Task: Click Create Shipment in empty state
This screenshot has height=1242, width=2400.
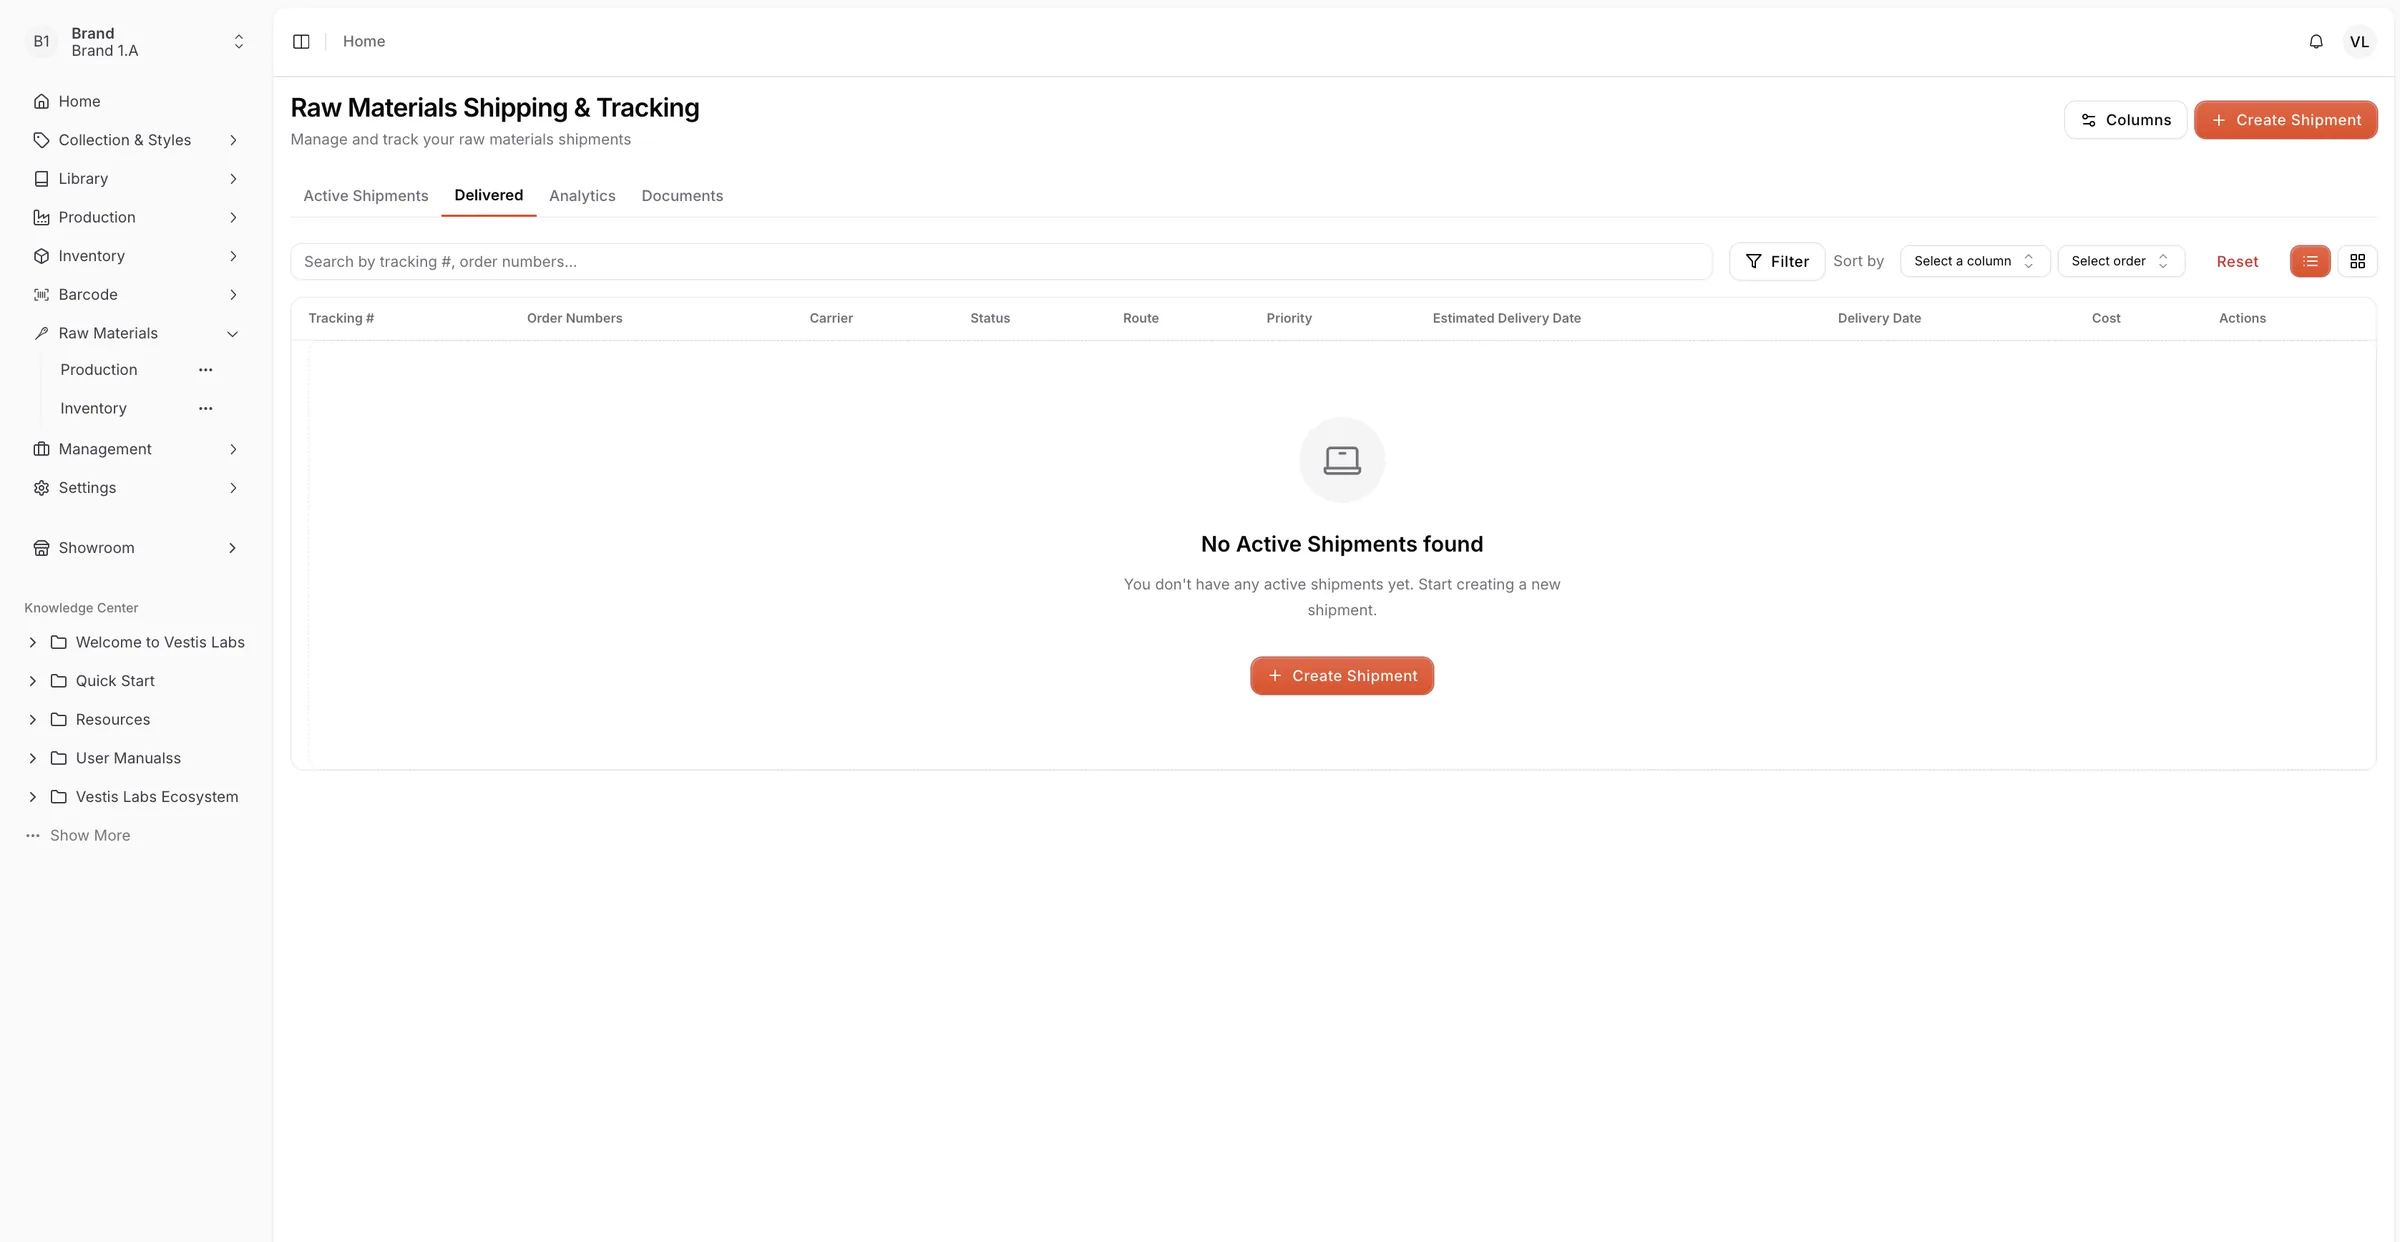Action: click(x=1342, y=676)
